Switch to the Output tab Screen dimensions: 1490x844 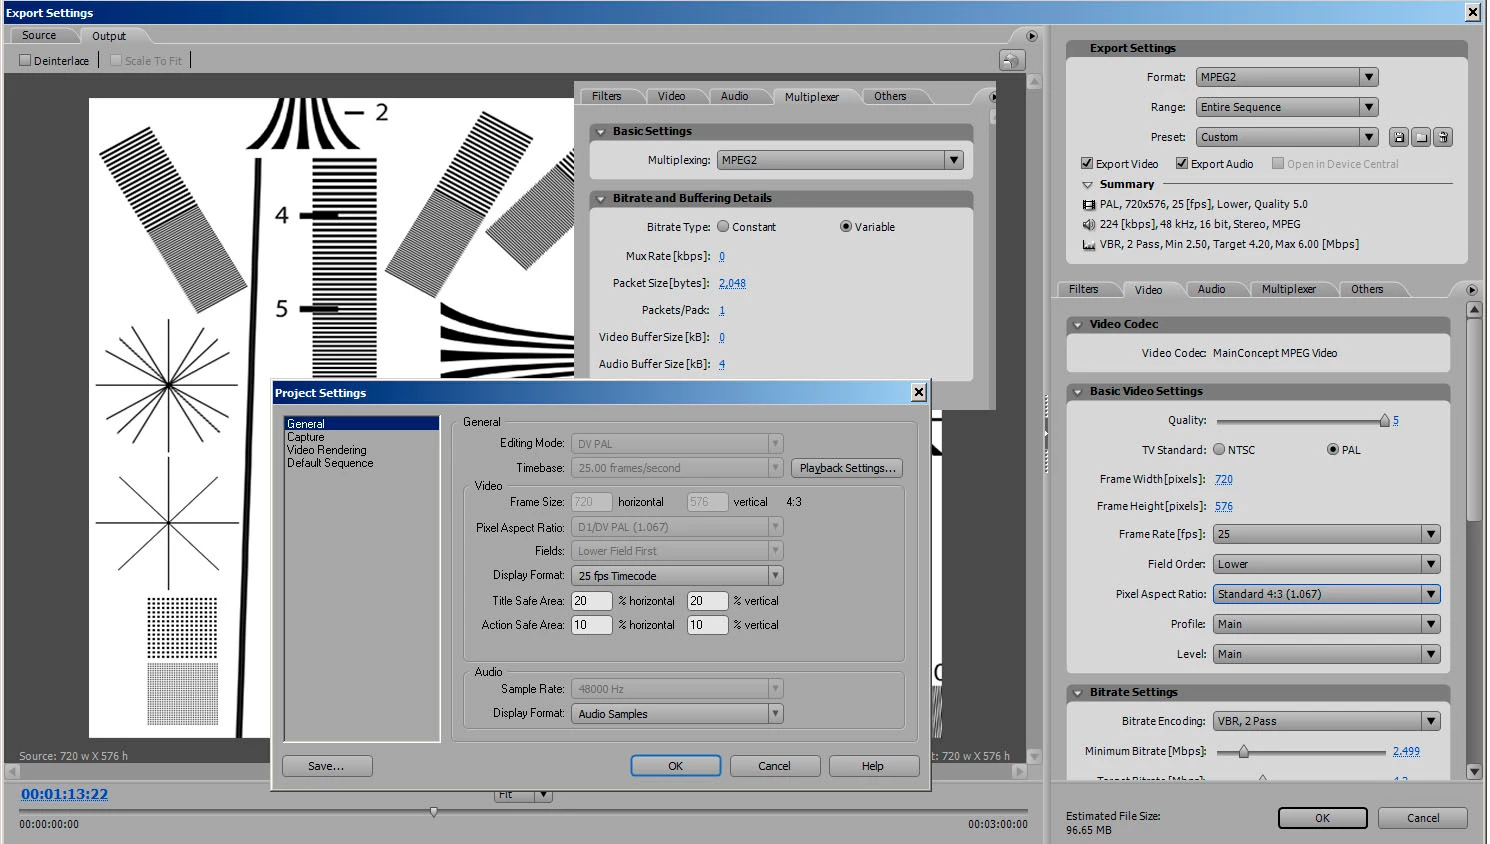click(x=109, y=36)
